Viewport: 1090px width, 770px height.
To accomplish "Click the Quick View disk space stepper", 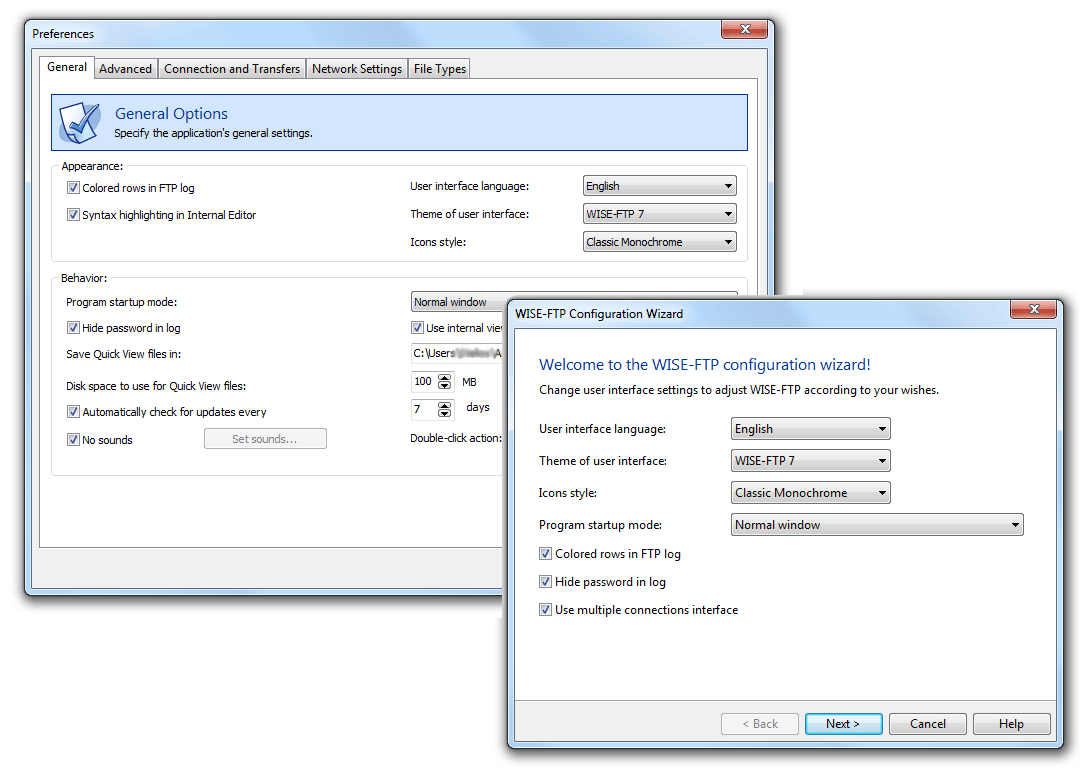I will (x=445, y=382).
